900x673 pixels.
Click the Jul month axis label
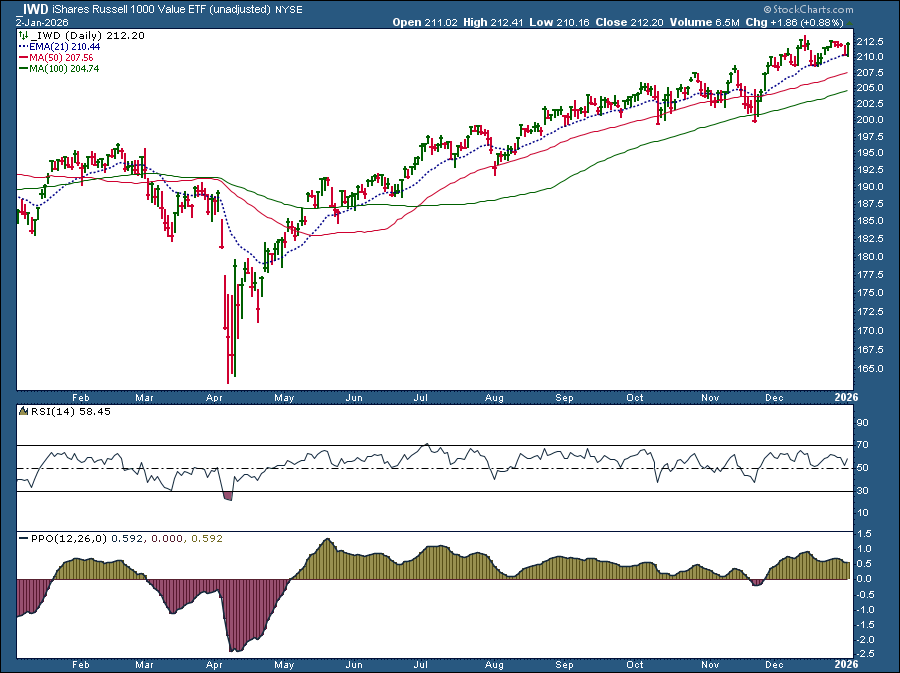420,397
